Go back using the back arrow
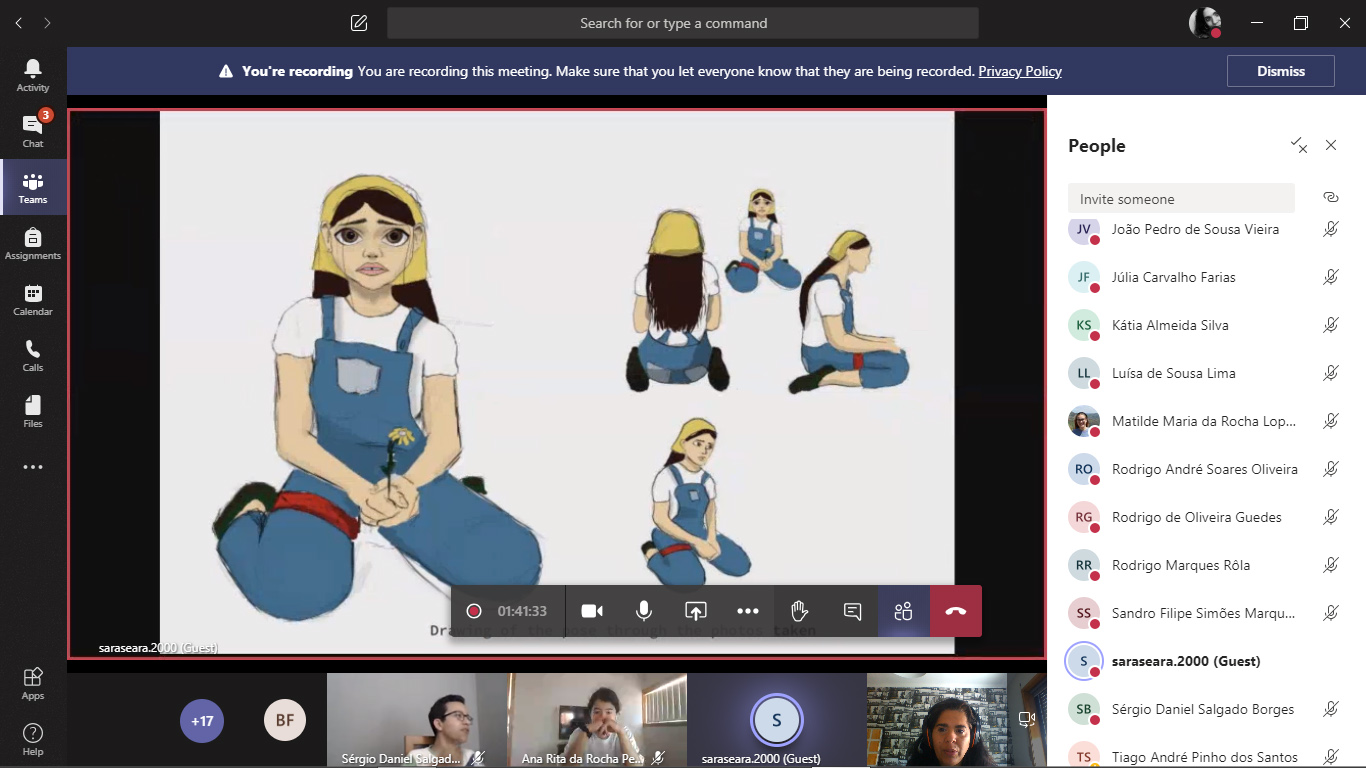 [18, 23]
